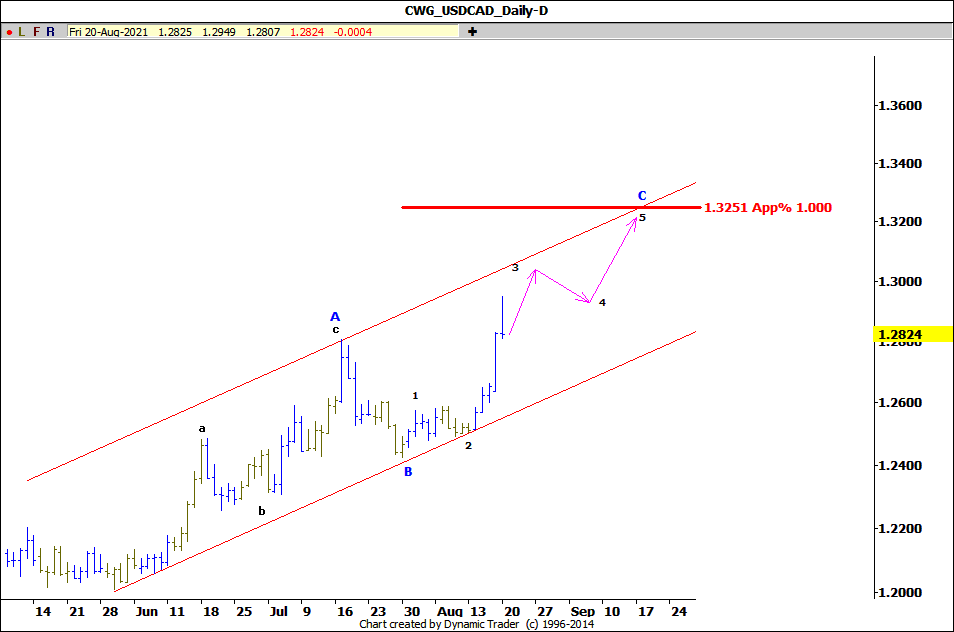
Task: Click the low value 1.2807 in the data bar
Action: pyautogui.click(x=263, y=32)
